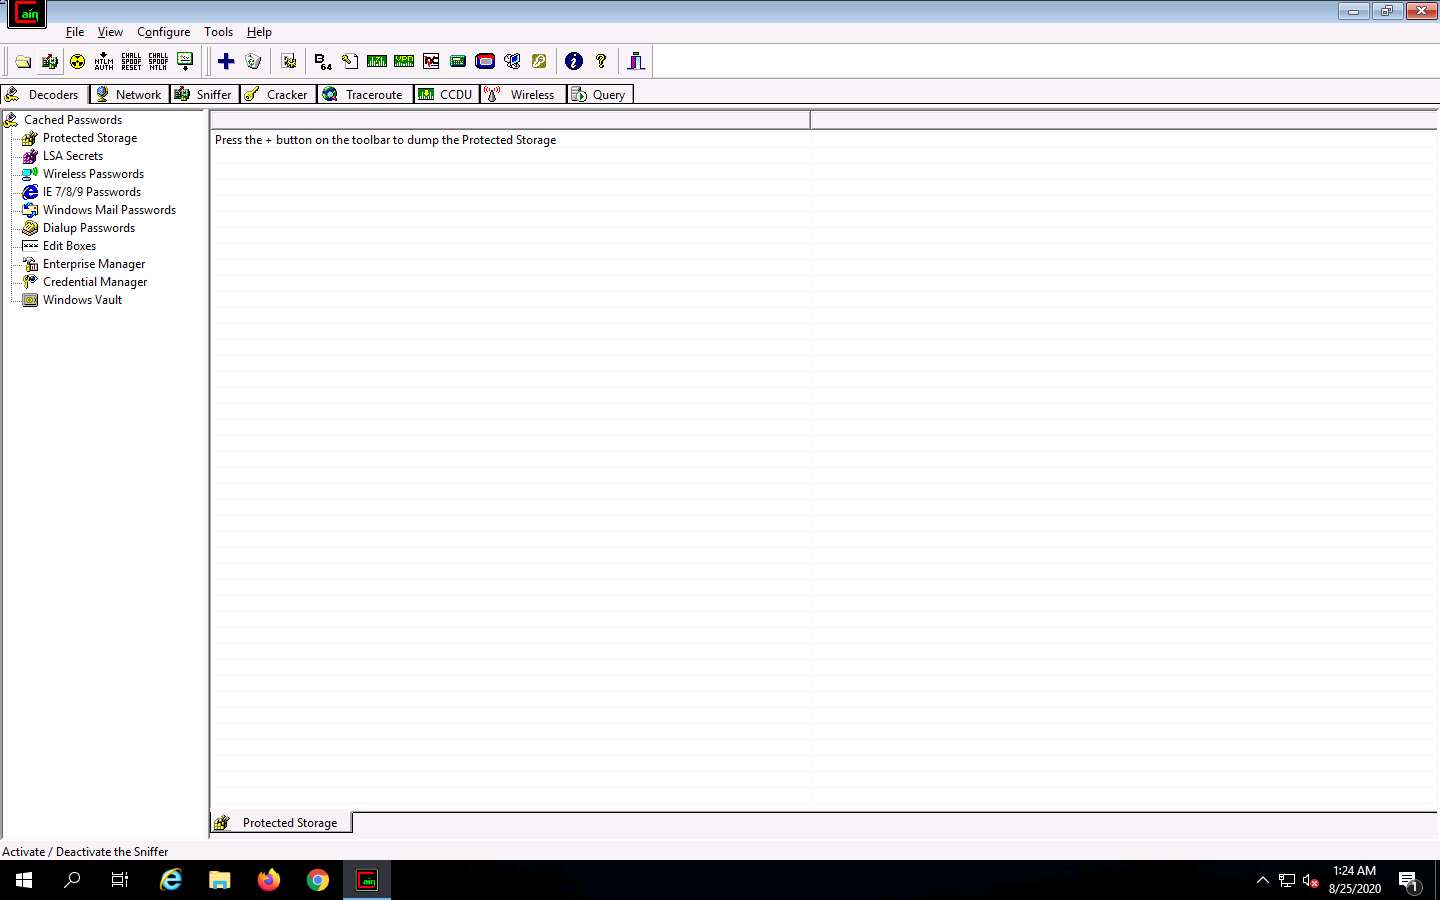Launch Google Chrome from the taskbar
Viewport: 1440px width, 900px height.
coord(318,880)
